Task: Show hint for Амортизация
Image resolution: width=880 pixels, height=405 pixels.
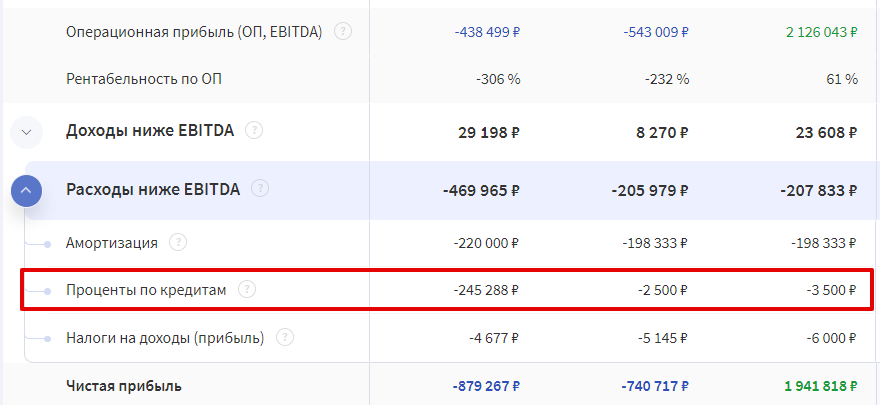Action: [178, 242]
